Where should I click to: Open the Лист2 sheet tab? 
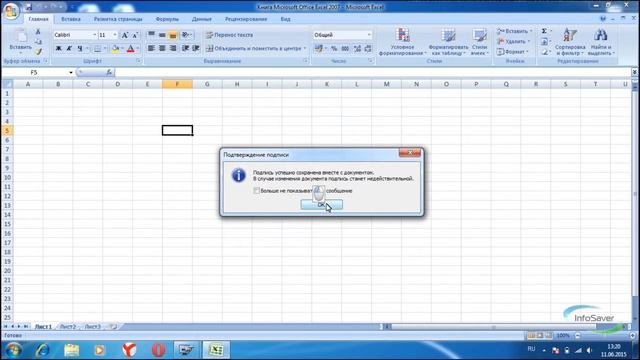[x=68, y=327]
